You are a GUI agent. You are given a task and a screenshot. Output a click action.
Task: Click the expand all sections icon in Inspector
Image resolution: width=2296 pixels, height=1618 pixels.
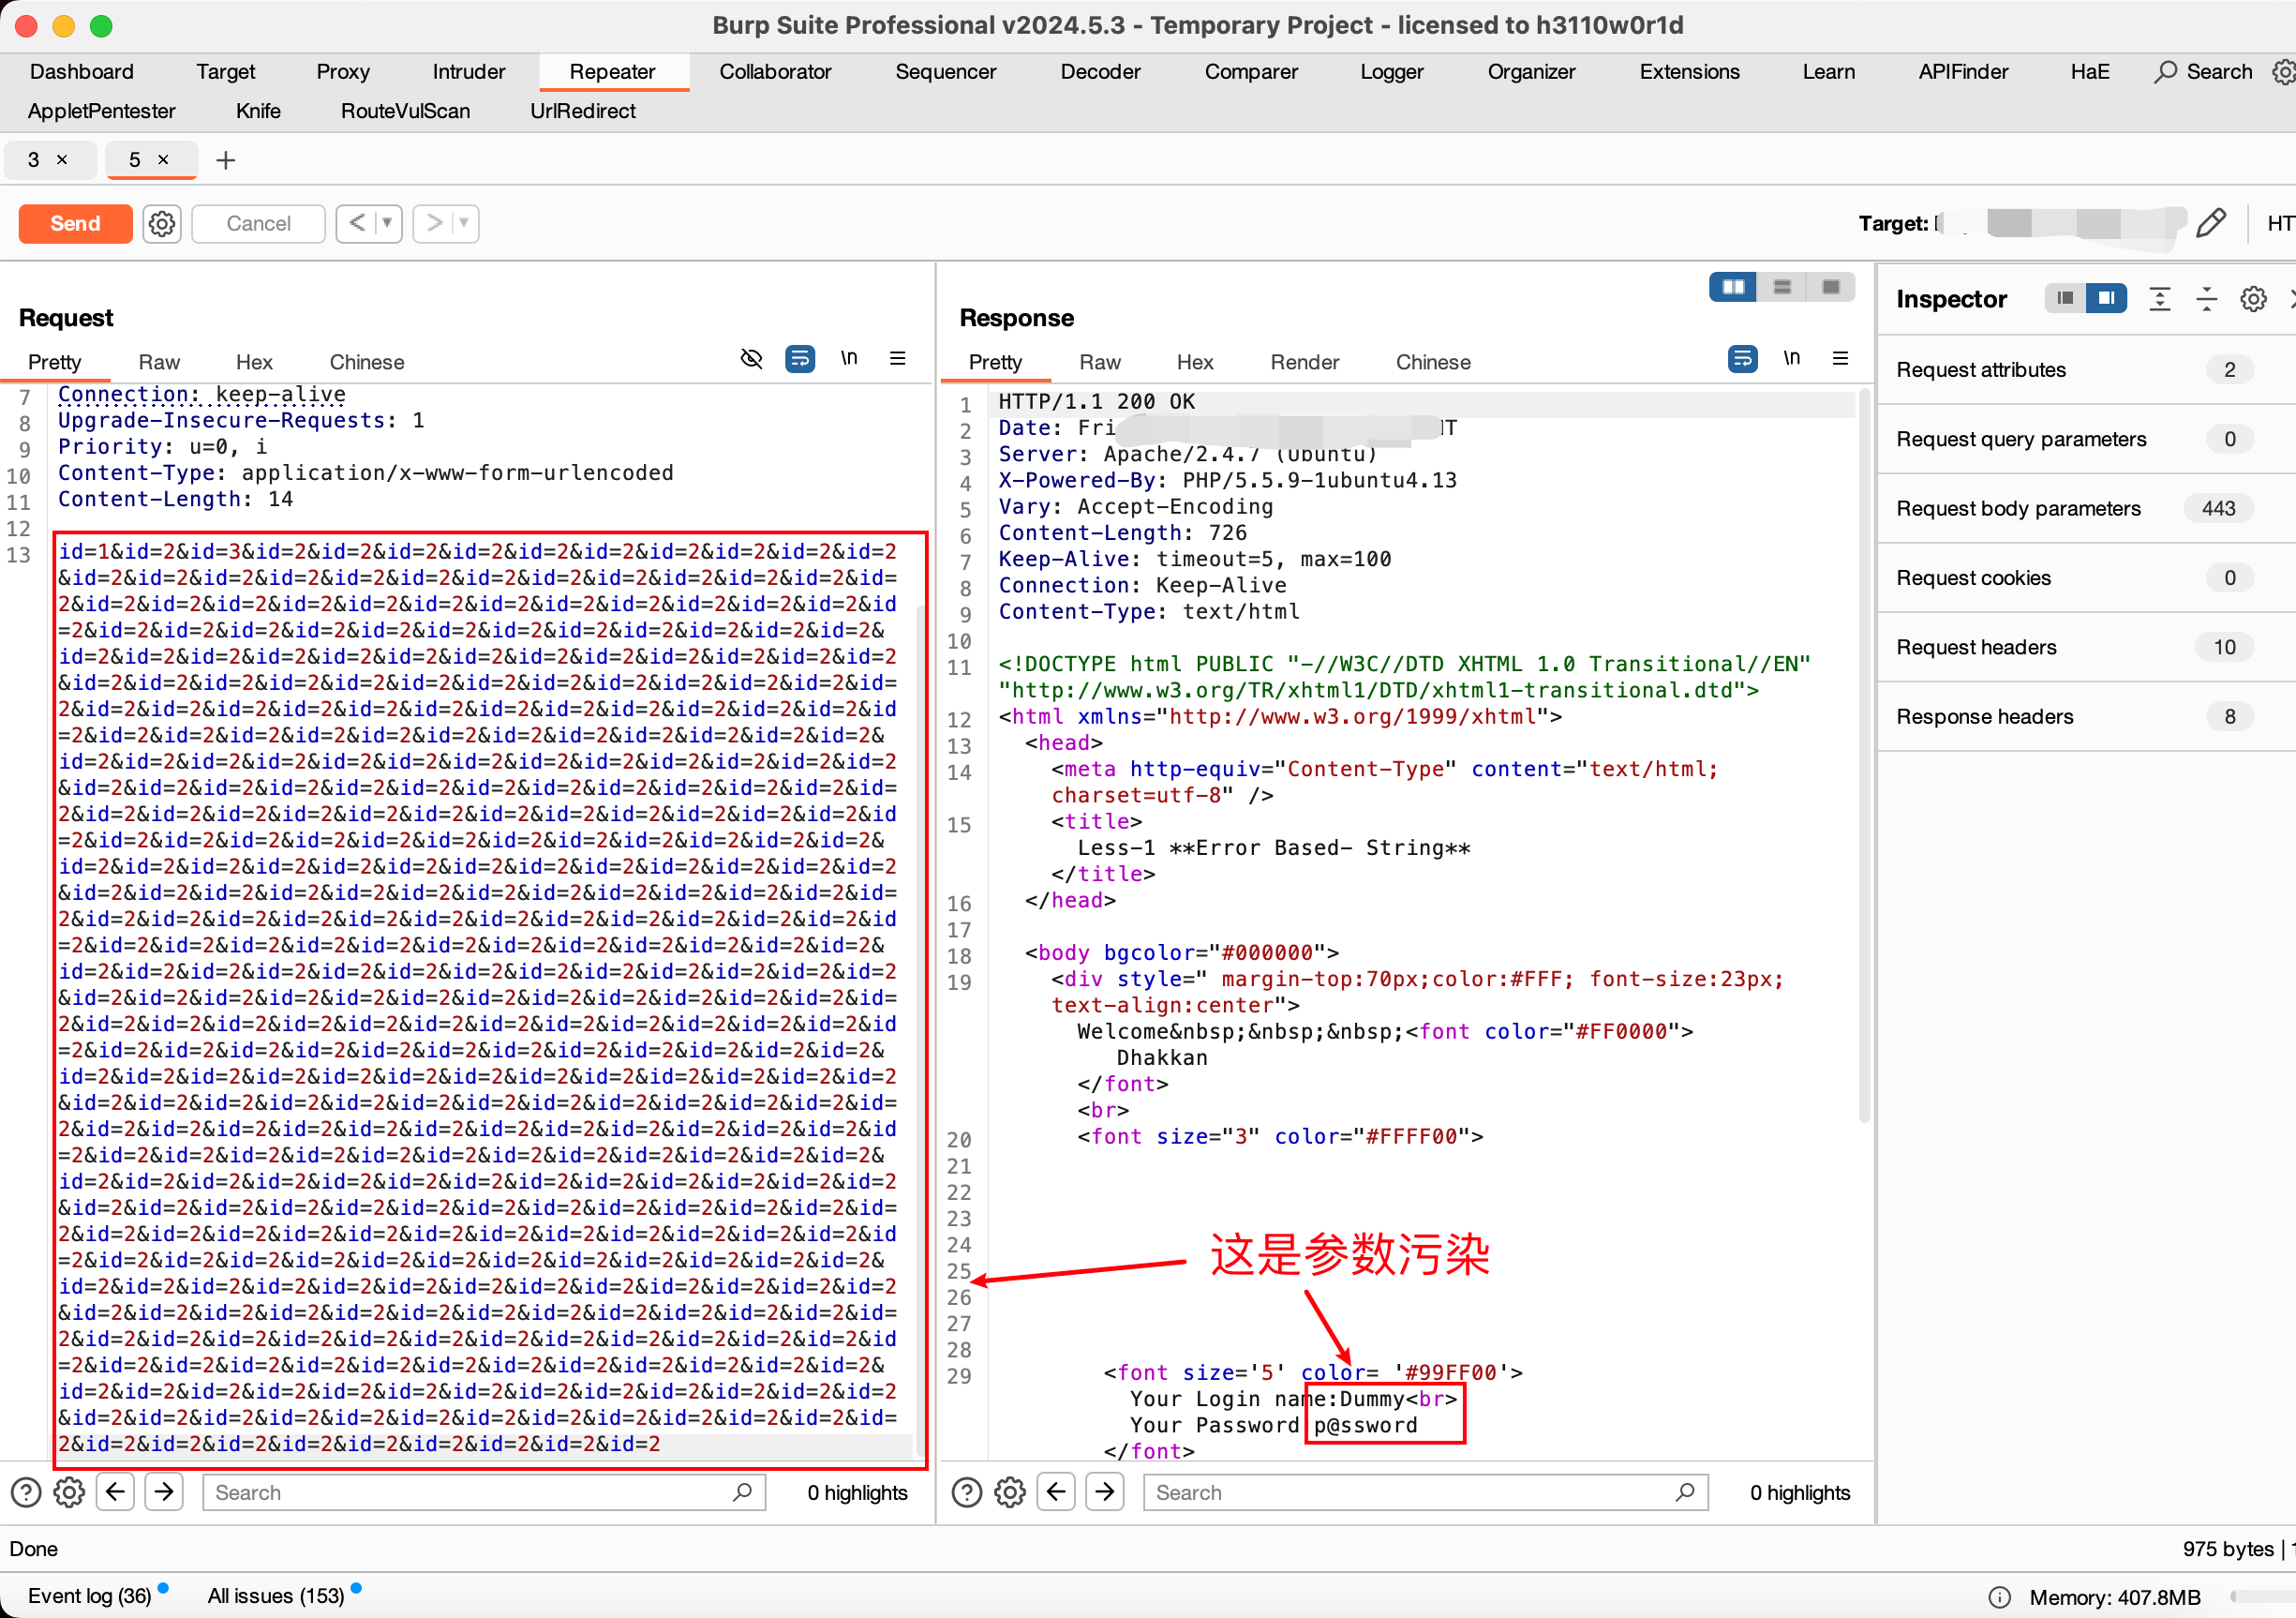[2160, 299]
